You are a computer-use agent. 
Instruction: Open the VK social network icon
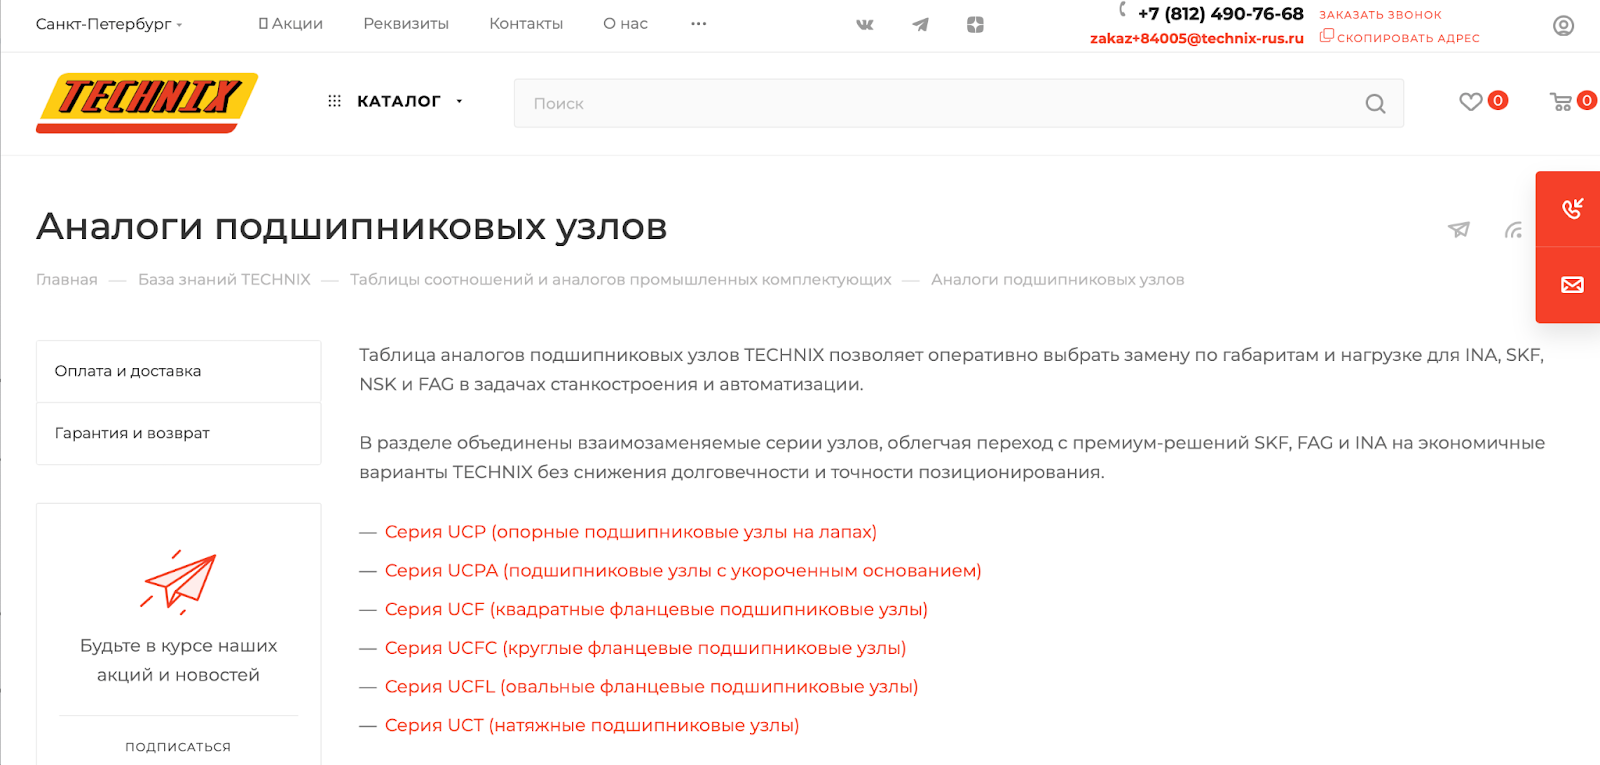[865, 24]
